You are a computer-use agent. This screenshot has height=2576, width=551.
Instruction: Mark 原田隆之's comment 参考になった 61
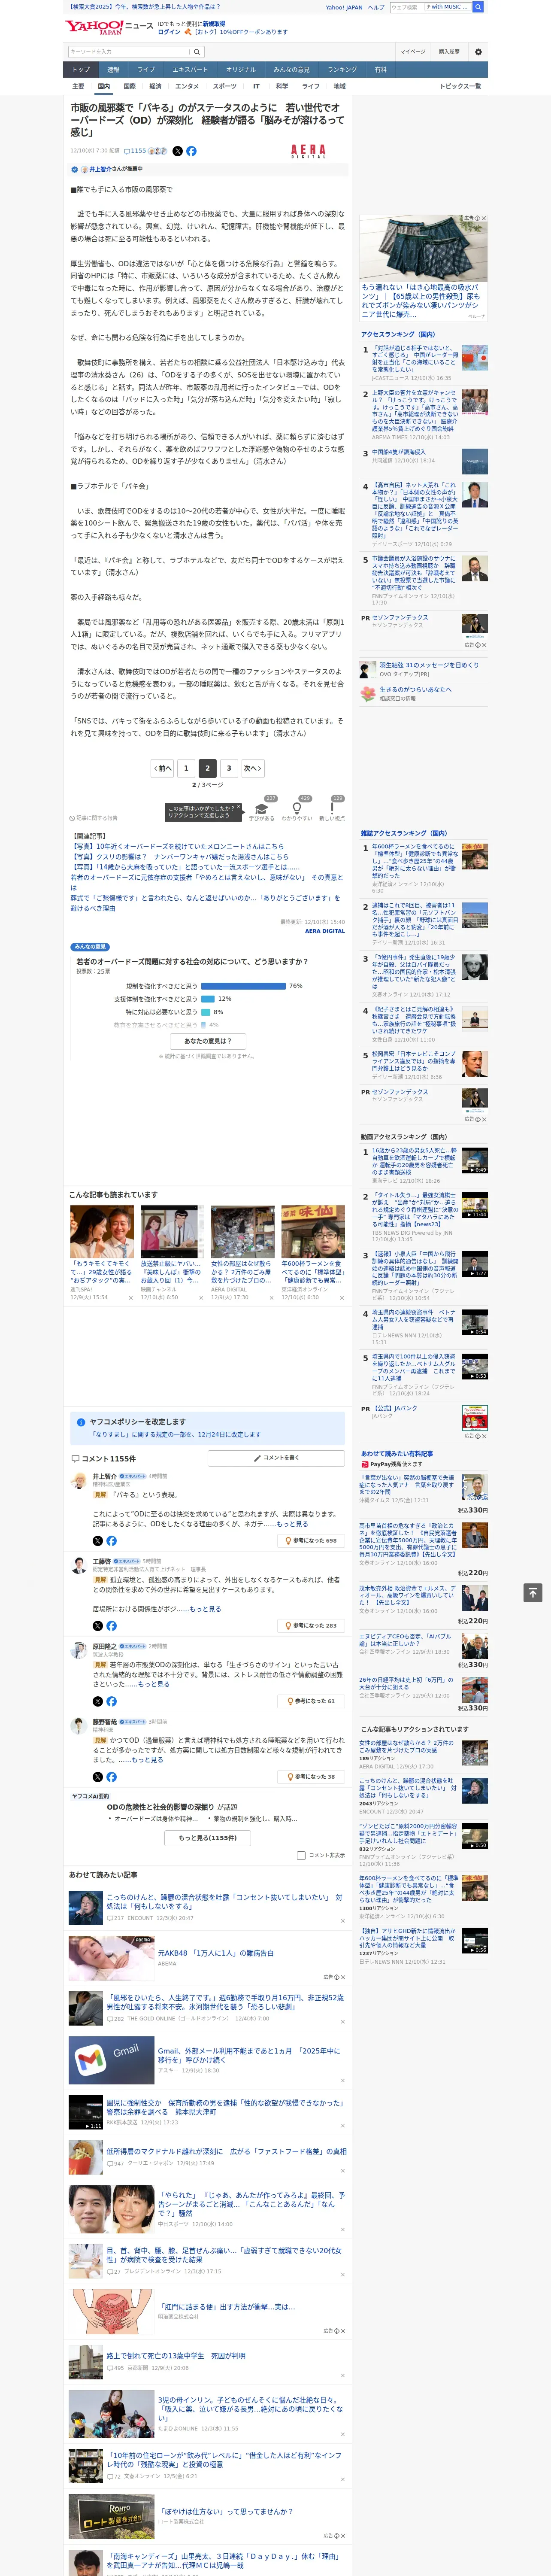[x=312, y=1701]
